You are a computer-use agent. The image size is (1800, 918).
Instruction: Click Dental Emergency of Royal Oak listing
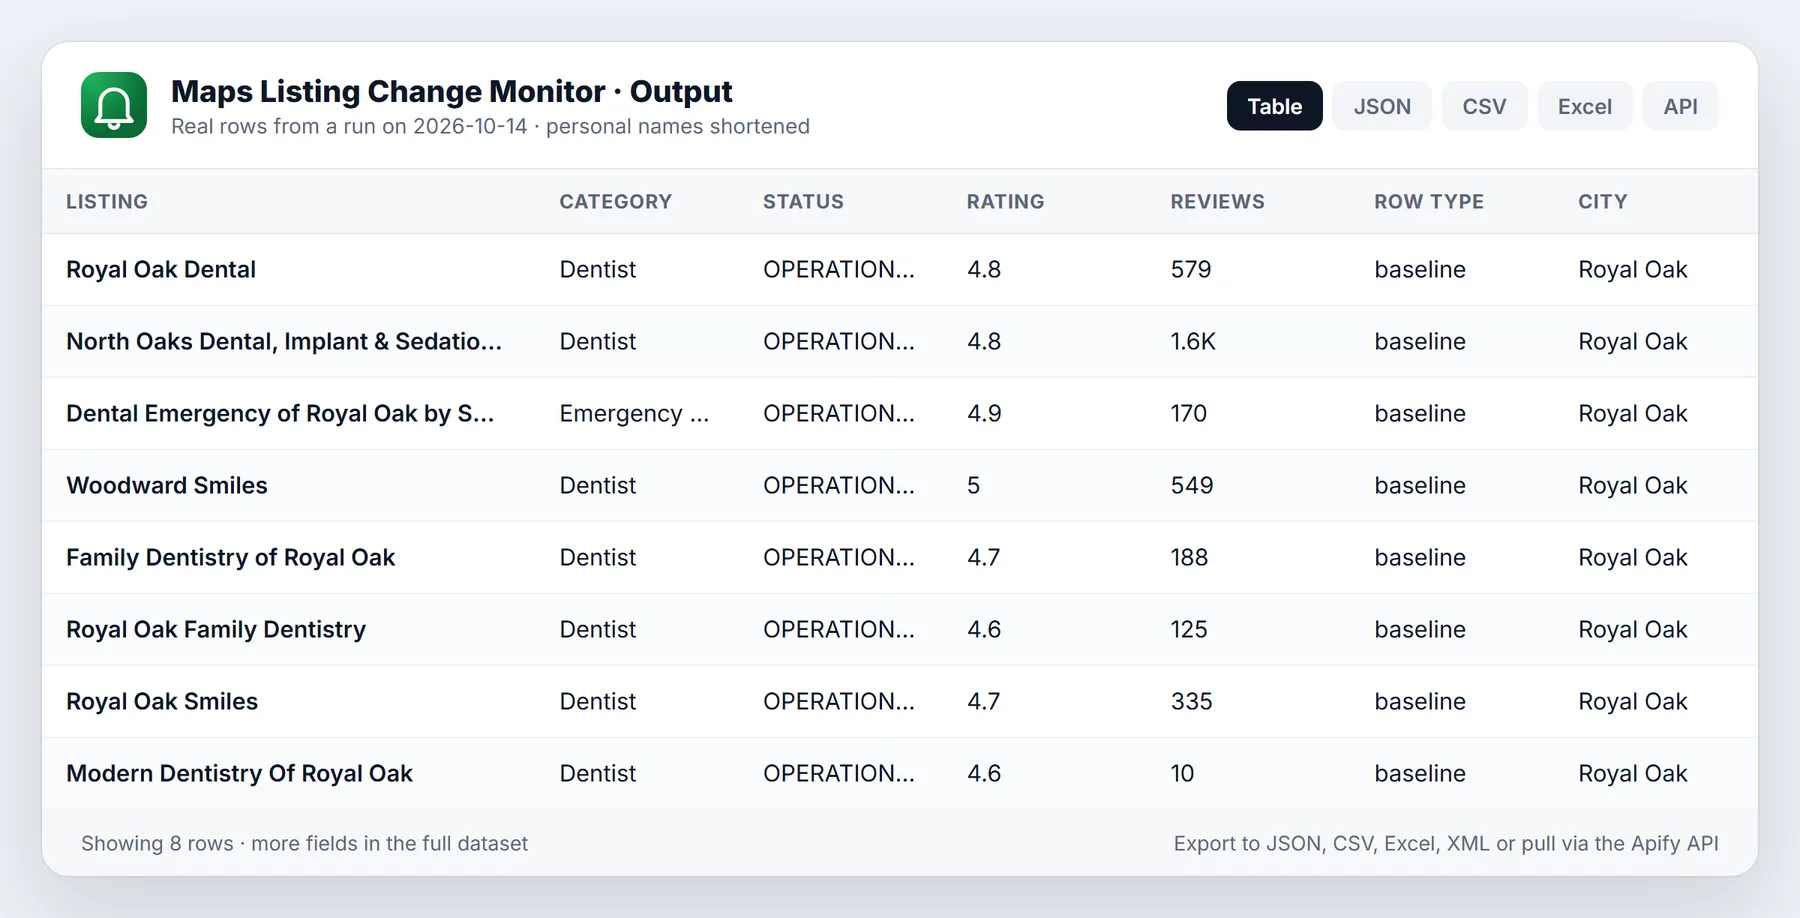[280, 414]
